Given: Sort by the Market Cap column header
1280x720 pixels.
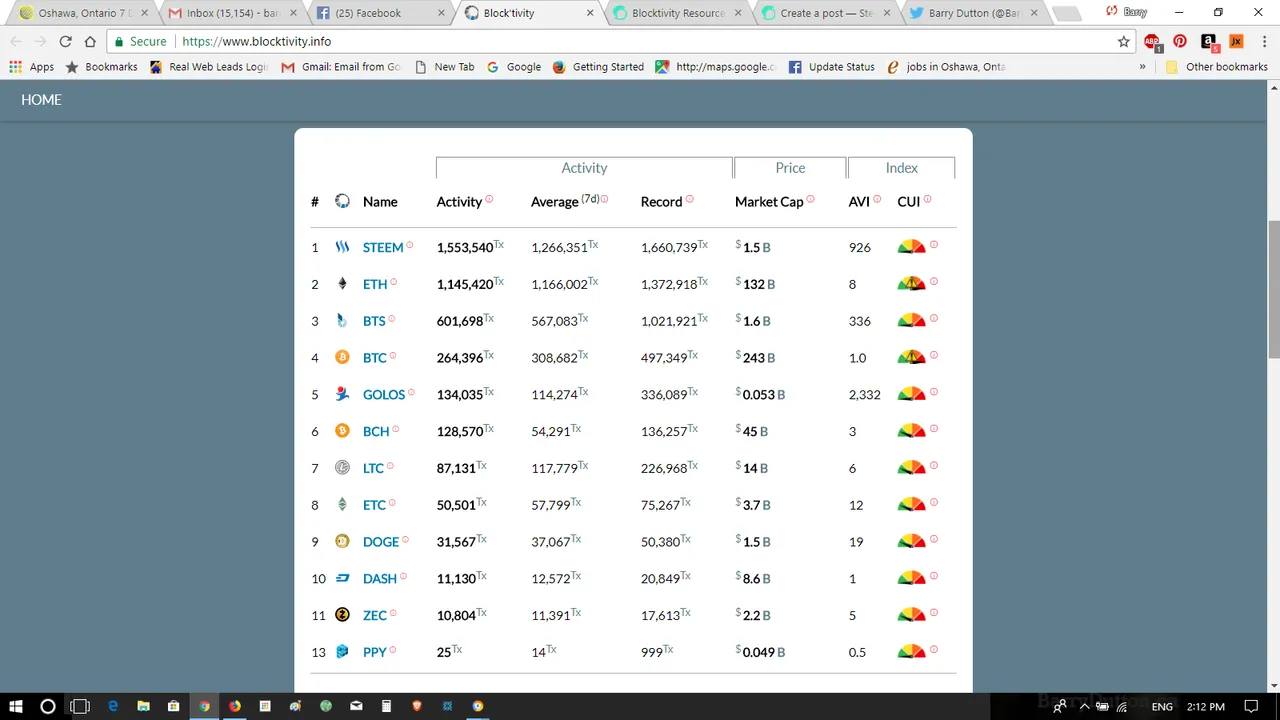Looking at the screenshot, I should [x=769, y=201].
